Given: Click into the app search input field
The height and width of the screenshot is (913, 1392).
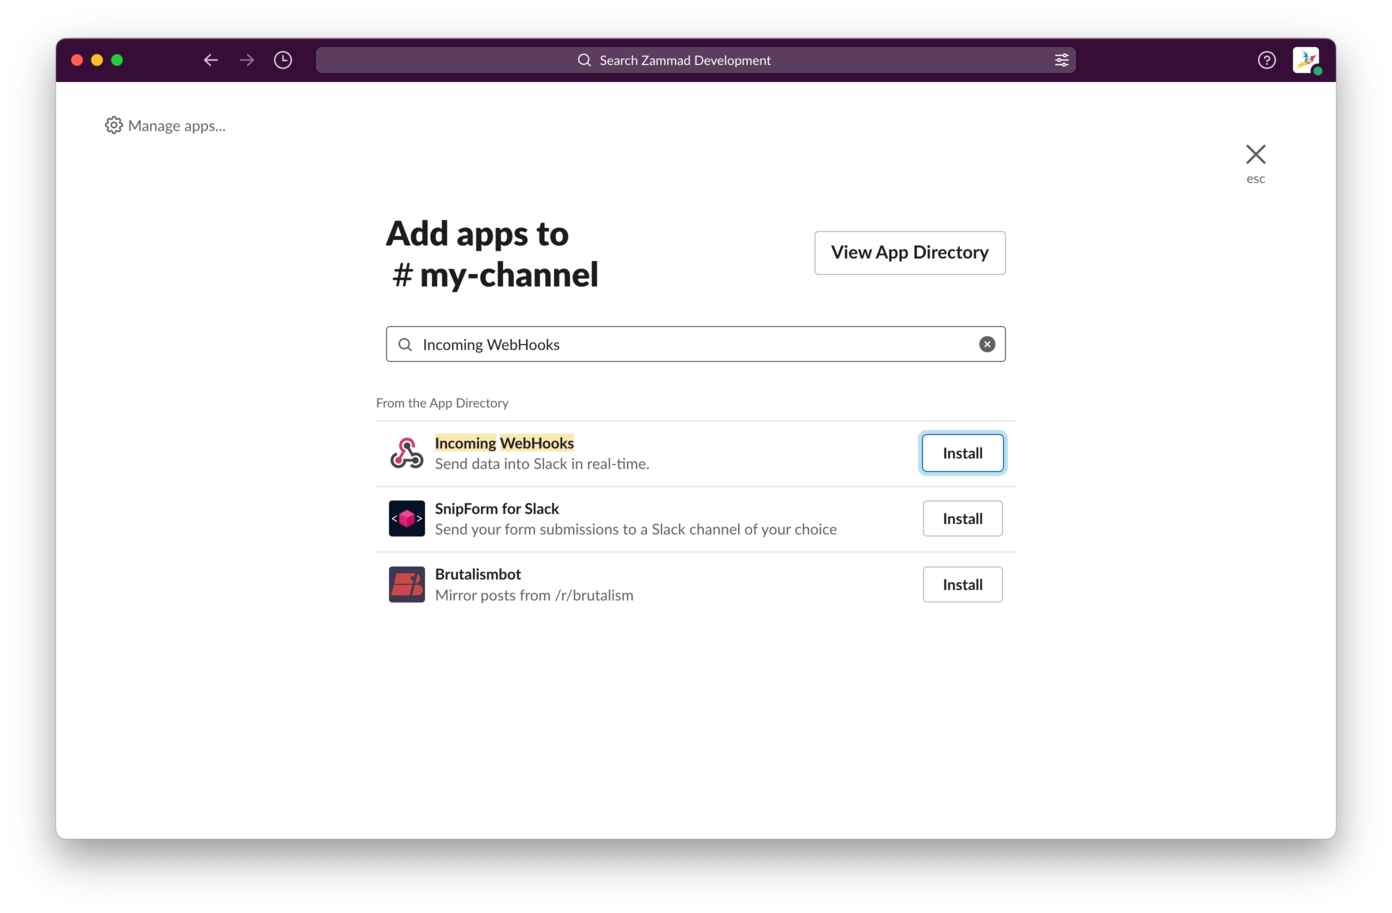Looking at the screenshot, I should click(696, 344).
